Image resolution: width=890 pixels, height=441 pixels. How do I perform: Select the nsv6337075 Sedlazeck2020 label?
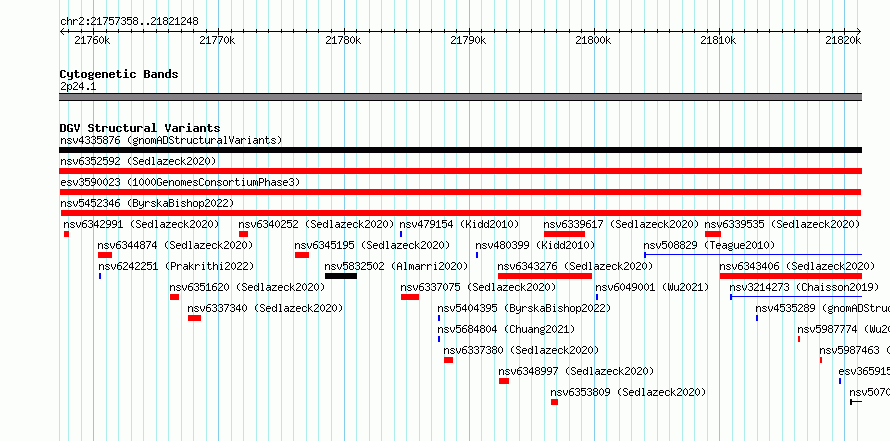tap(478, 287)
